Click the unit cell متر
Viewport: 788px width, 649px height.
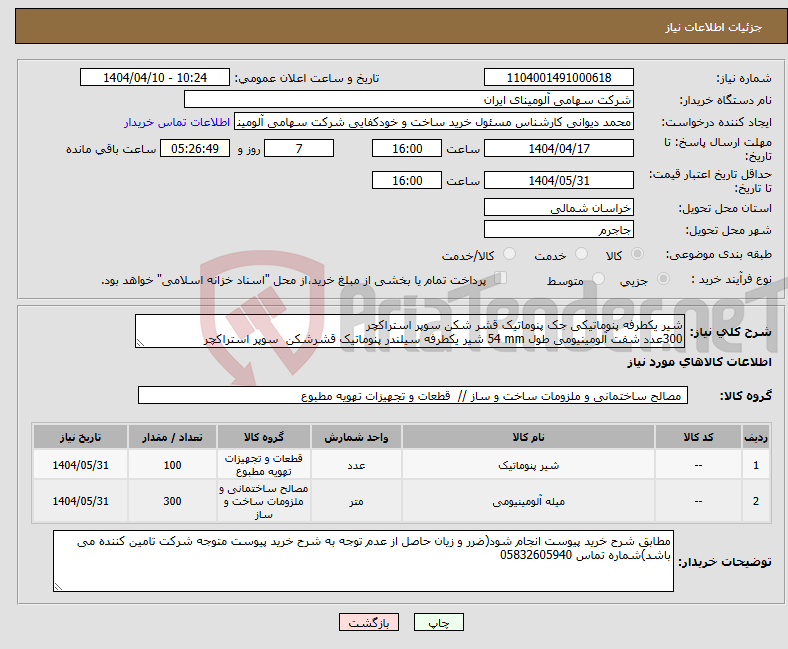click(356, 501)
